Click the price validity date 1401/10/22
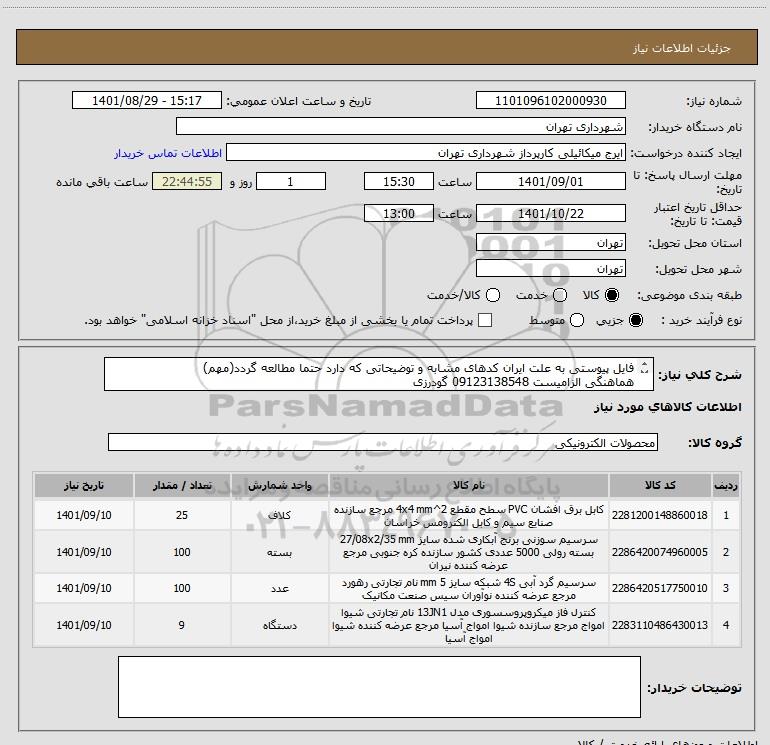The height and width of the screenshot is (745, 770). [x=550, y=214]
